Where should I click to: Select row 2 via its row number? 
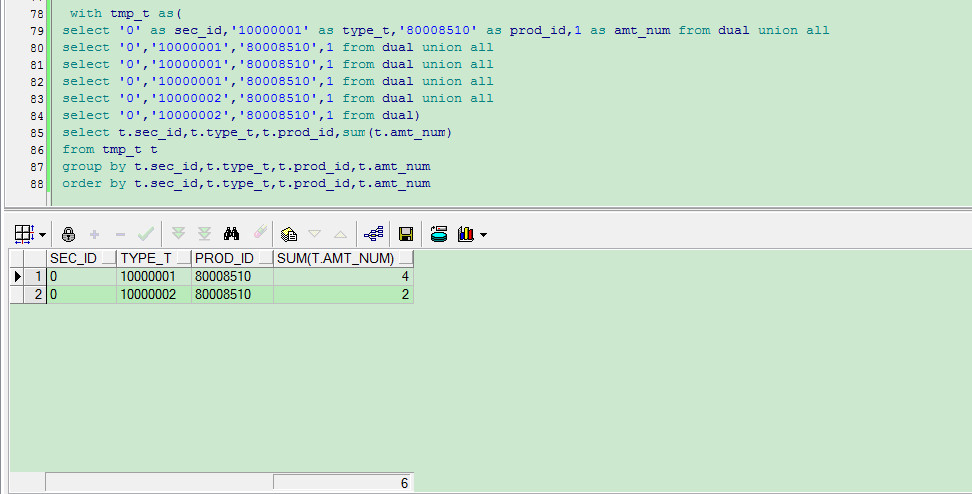pos(37,294)
